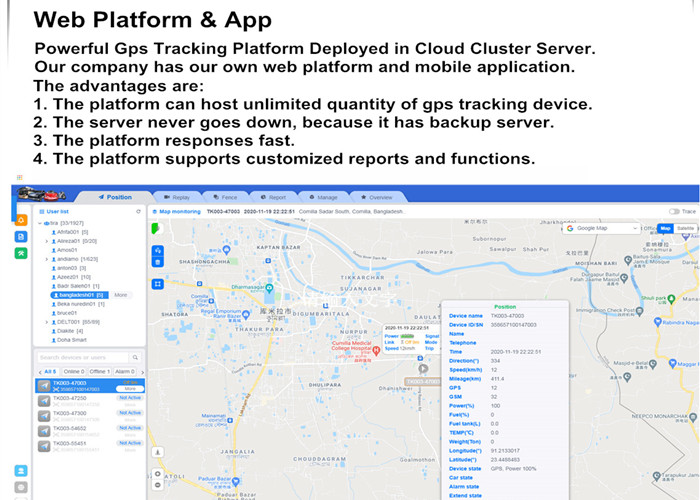Click the orange alarm bell sidebar icon
This screenshot has height=500, width=700.
click(x=21, y=218)
